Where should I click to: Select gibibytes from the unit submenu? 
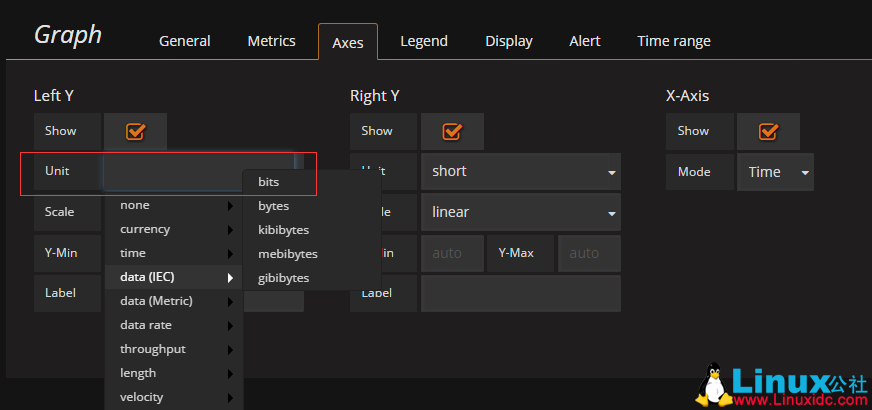tap(284, 278)
